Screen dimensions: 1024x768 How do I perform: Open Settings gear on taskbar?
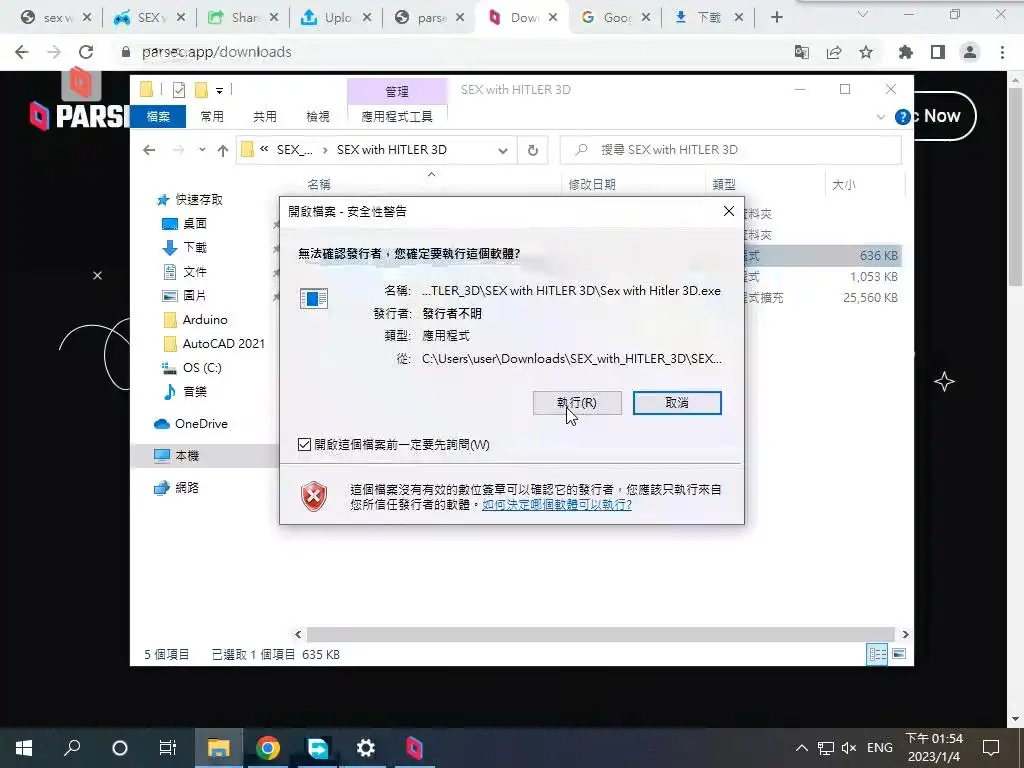[x=366, y=748]
